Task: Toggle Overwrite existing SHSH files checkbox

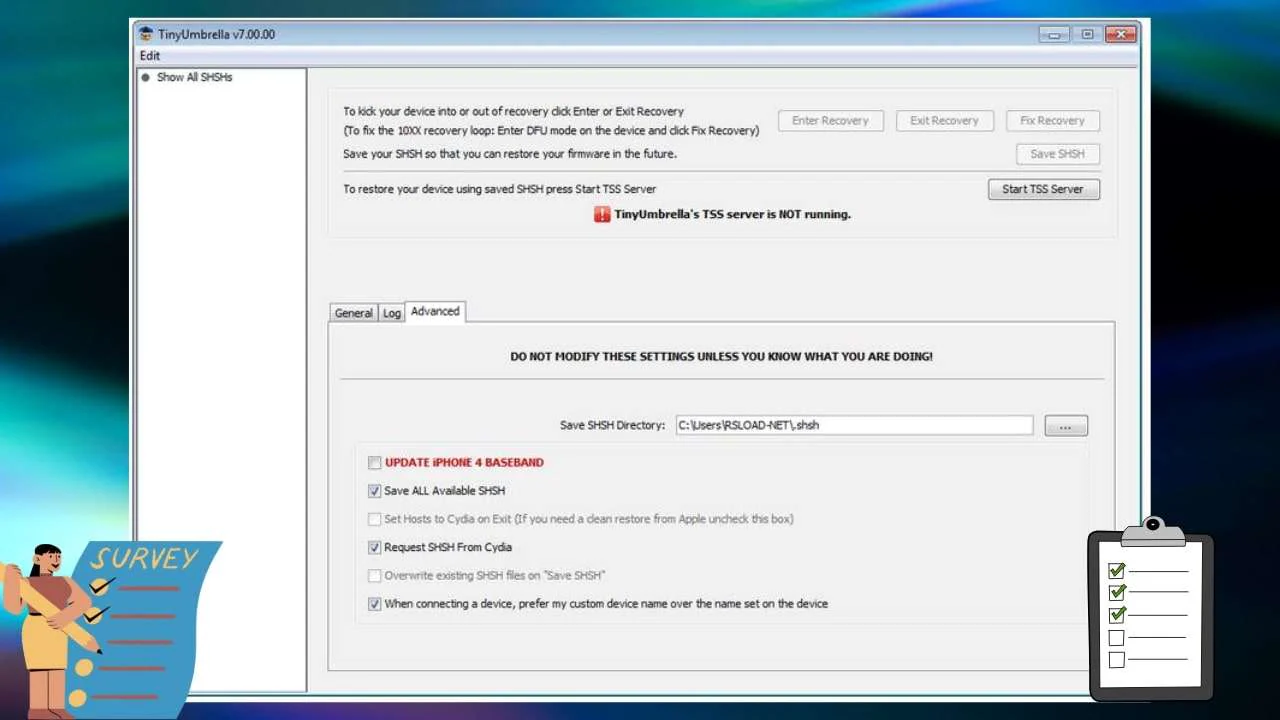Action: 374,576
